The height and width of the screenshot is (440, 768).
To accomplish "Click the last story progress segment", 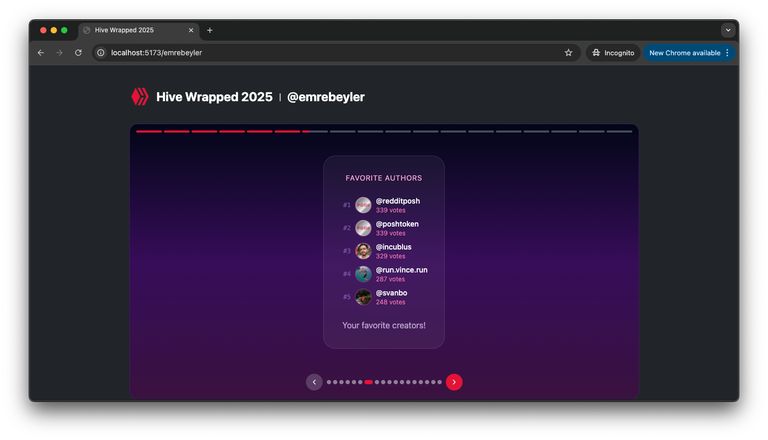I will pos(620,131).
